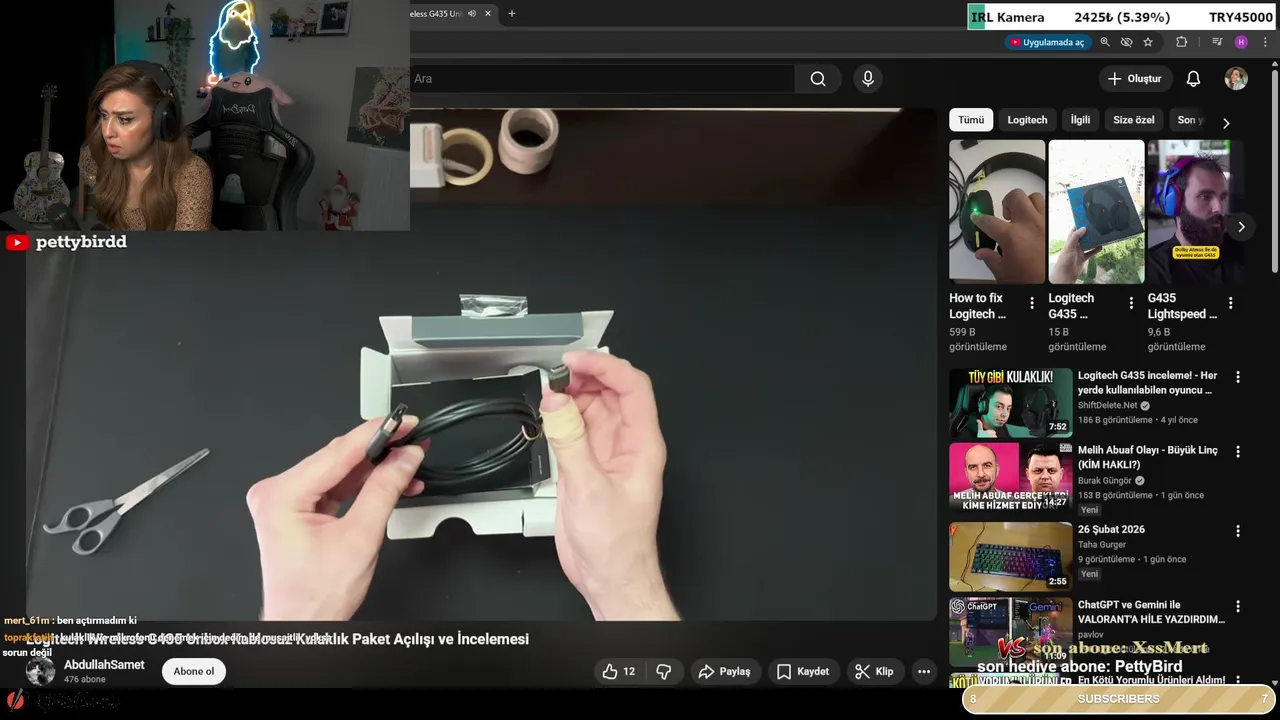Image resolution: width=1280 pixels, height=720 pixels.
Task: Open YouTube notifications bell
Action: coord(1193,79)
